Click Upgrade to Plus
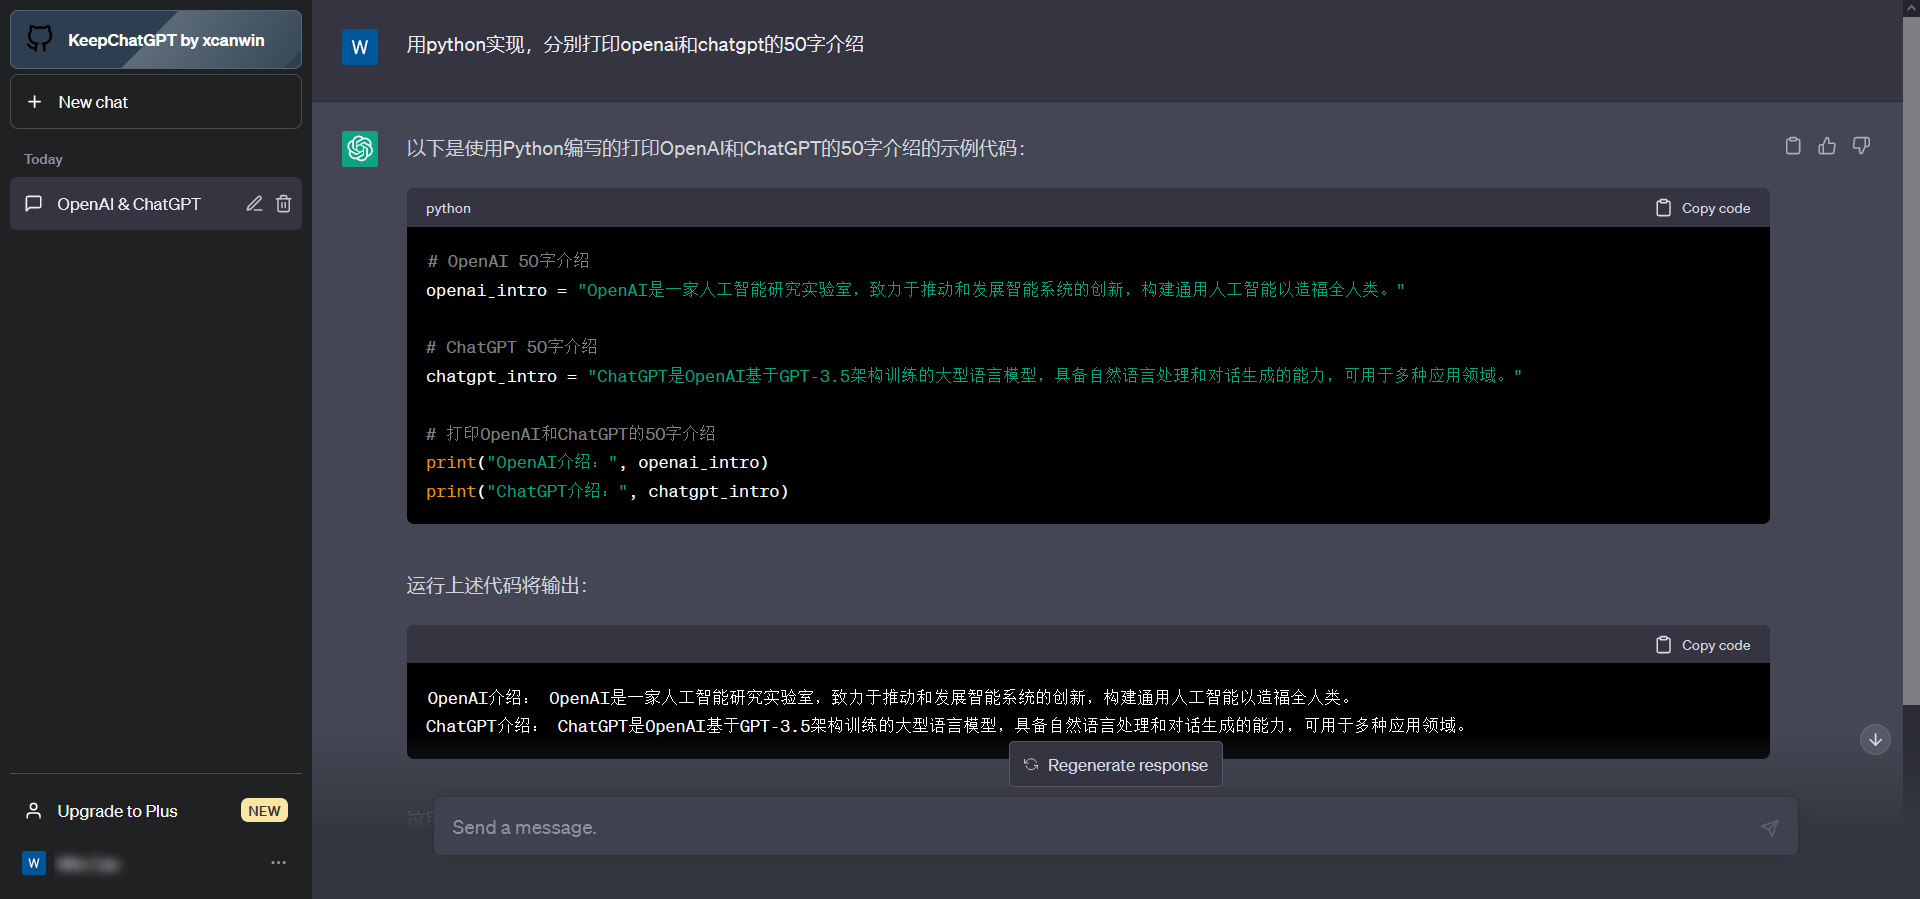The image size is (1920, 899). click(x=156, y=811)
